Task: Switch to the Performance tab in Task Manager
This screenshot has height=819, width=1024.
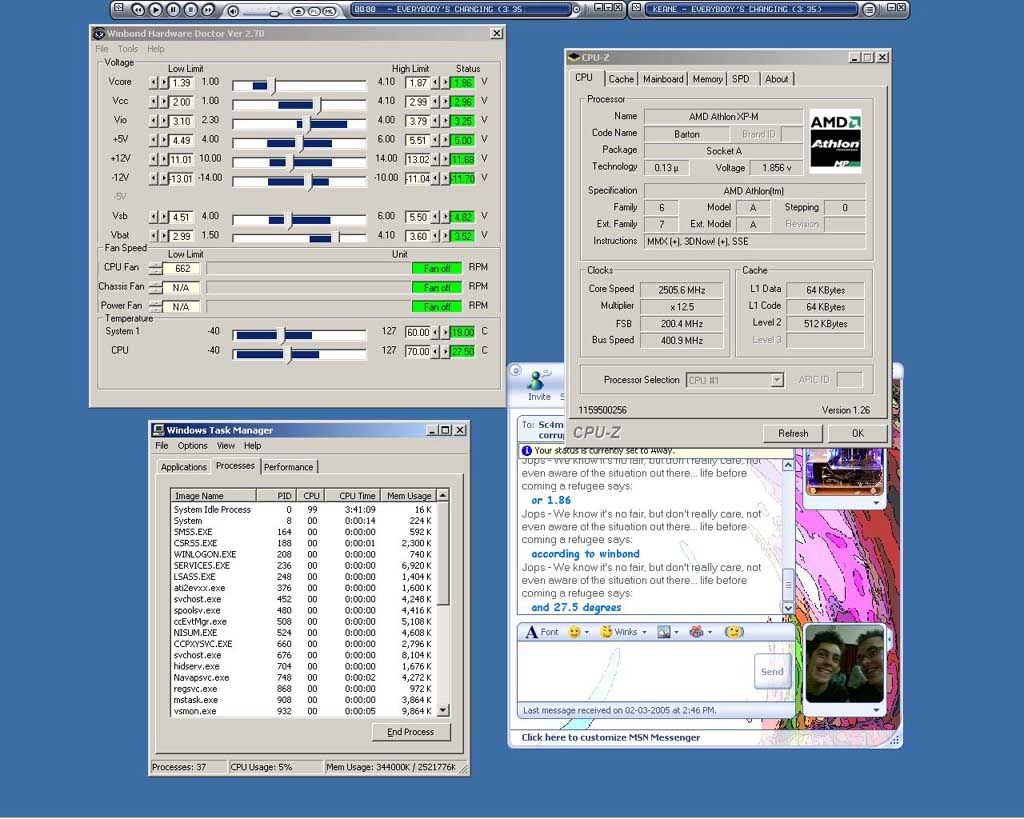Action: point(288,467)
